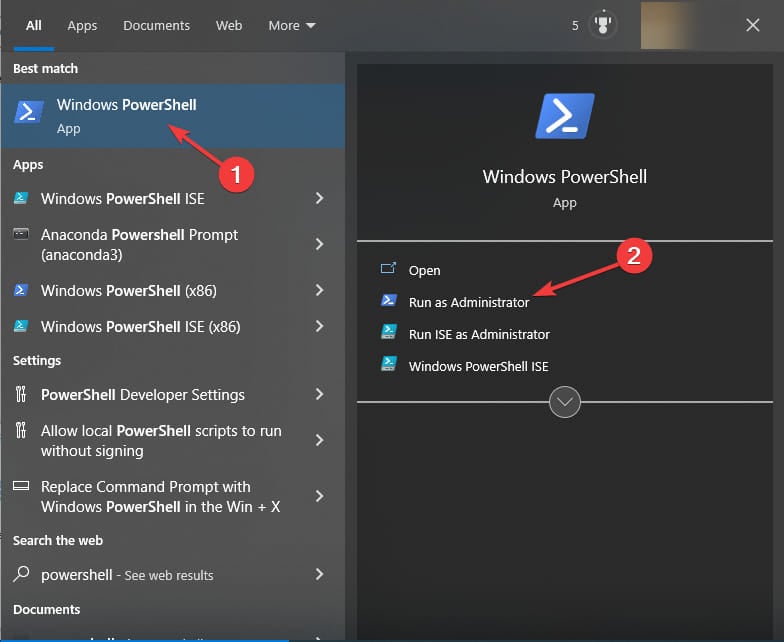Click the PowerShell Developer Settings icon

[x=21, y=395]
